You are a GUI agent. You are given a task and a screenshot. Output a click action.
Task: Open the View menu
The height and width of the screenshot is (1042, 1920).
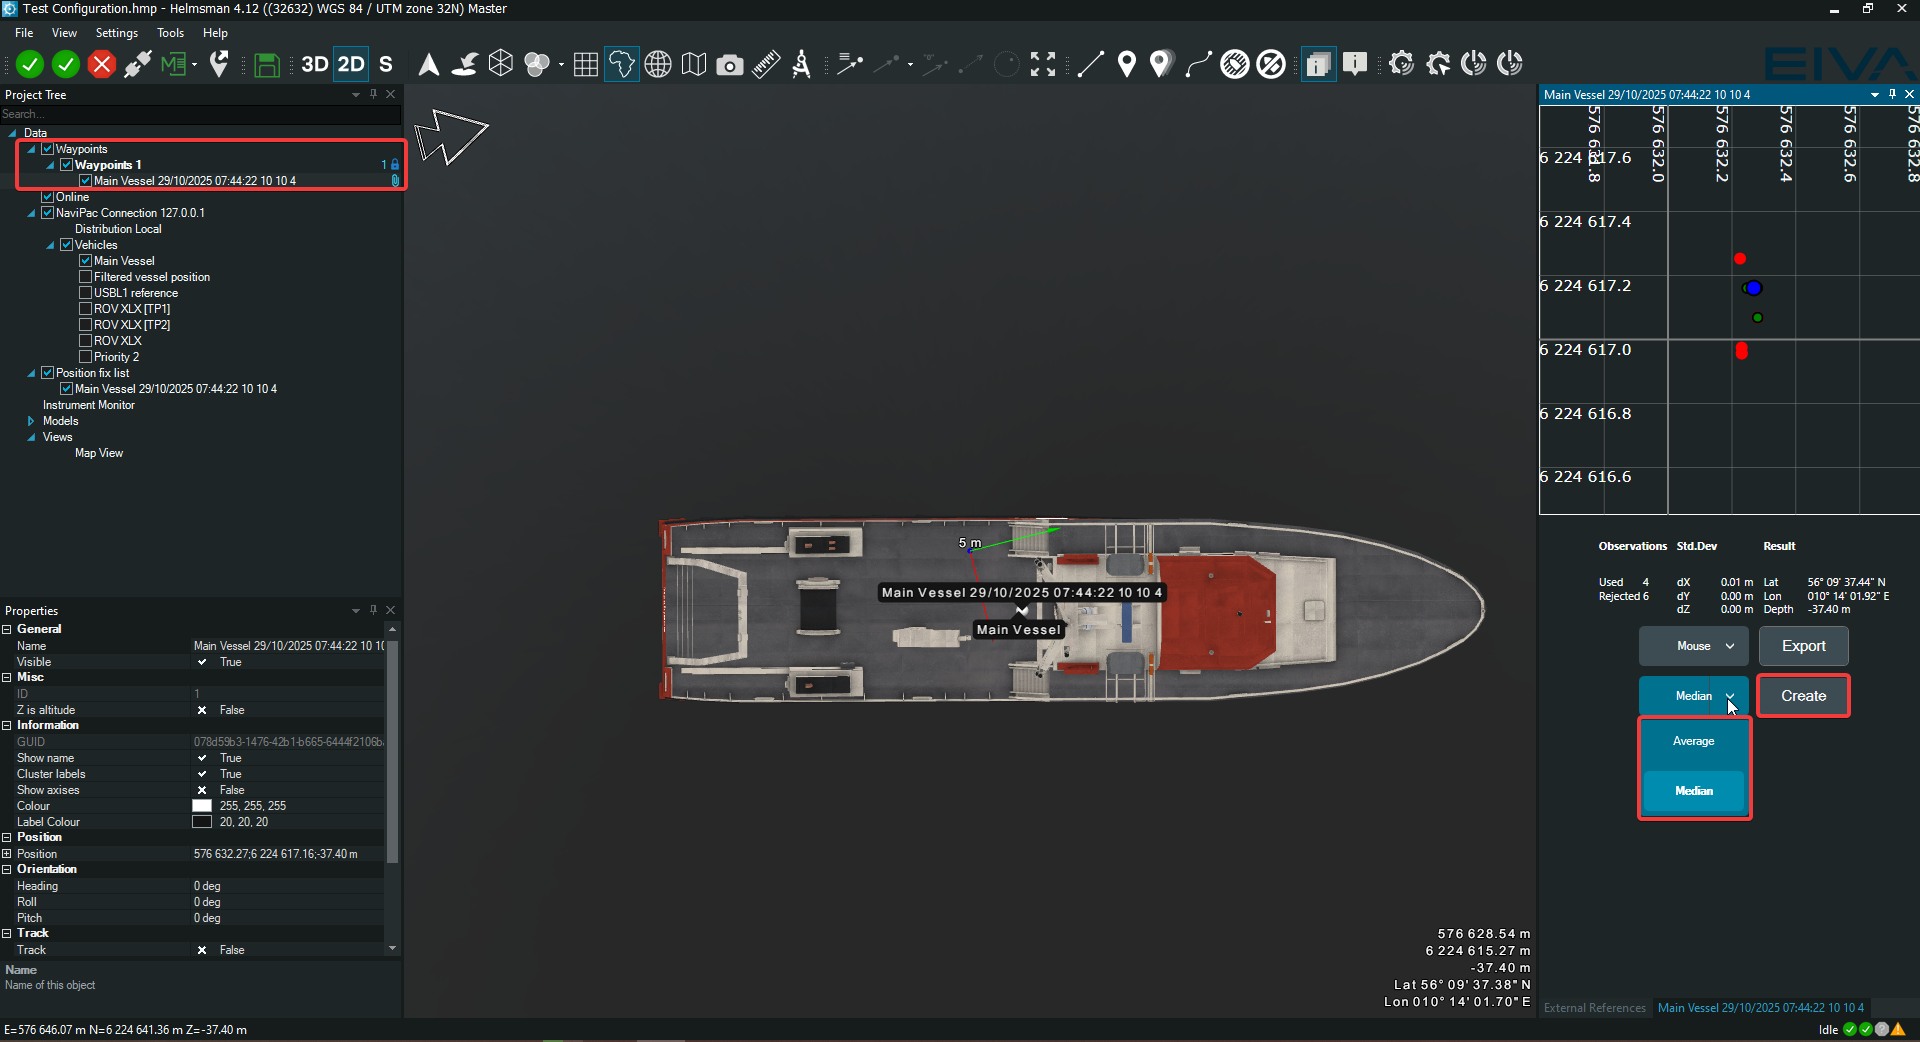(64, 33)
